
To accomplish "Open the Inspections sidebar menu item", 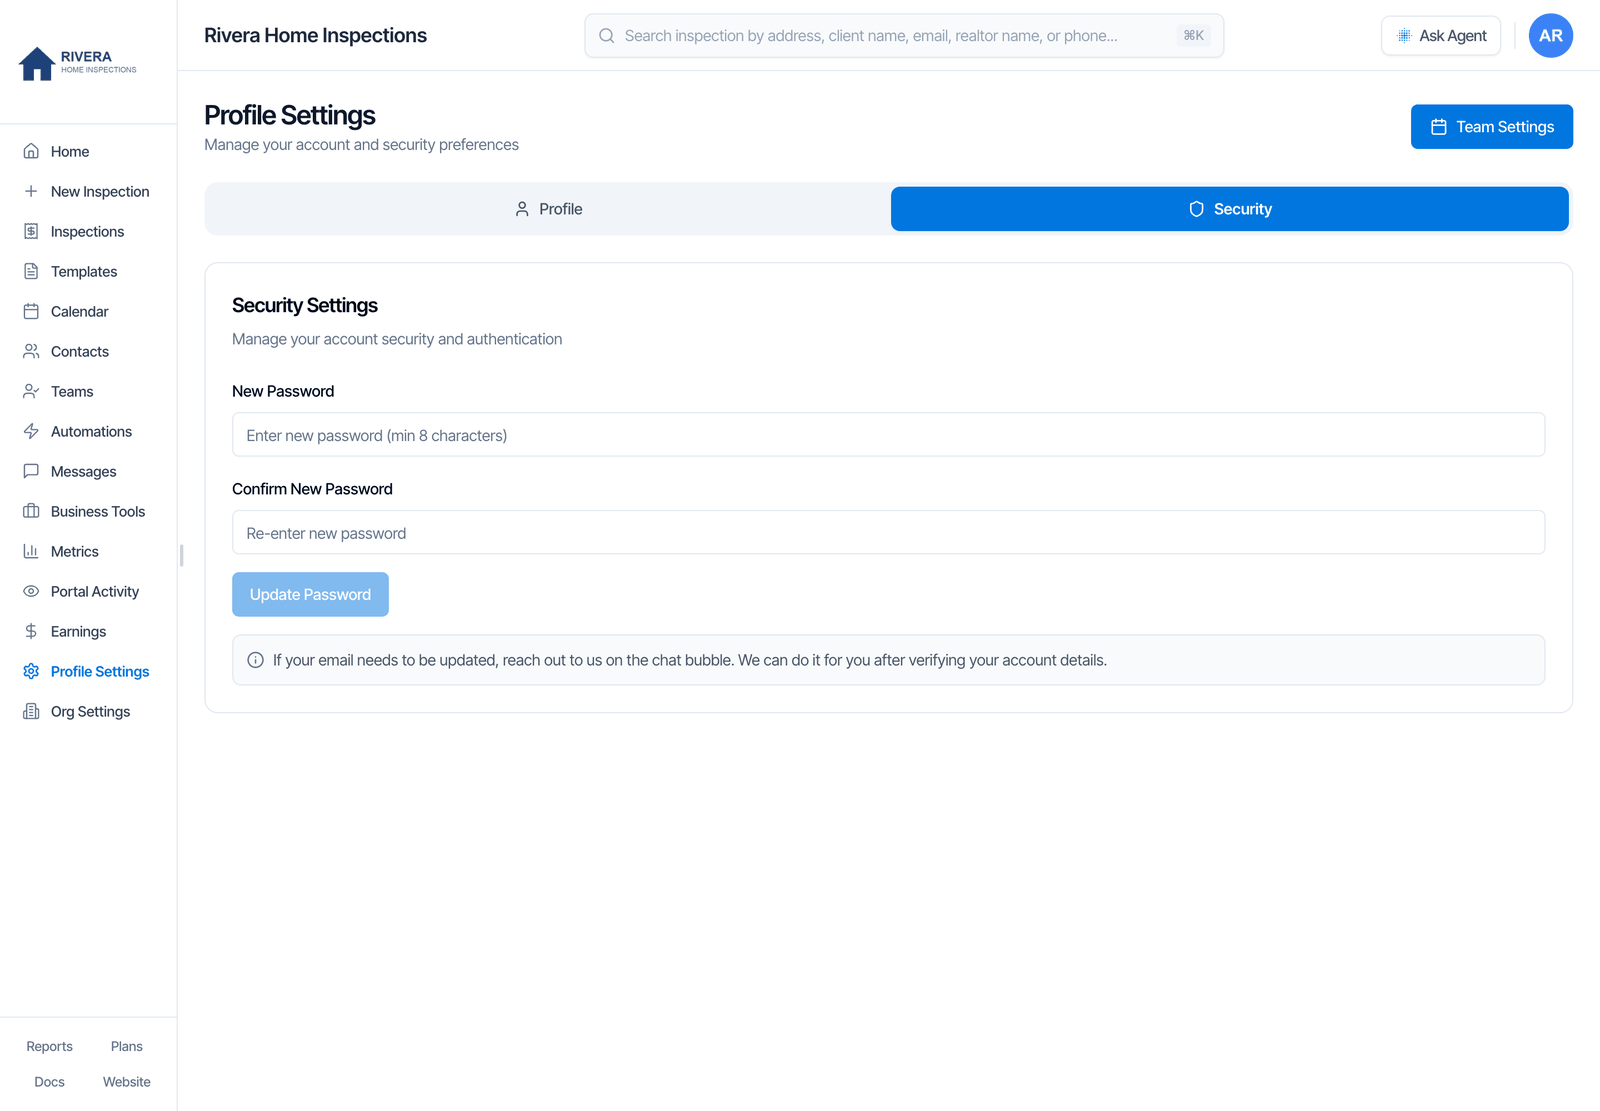I will point(88,231).
